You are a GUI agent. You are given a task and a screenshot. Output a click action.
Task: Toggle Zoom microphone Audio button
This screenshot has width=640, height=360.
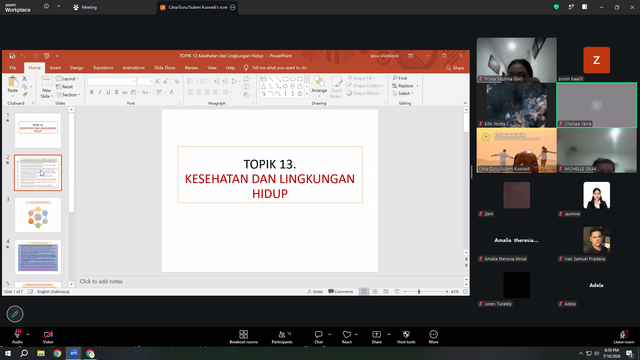click(x=17, y=337)
